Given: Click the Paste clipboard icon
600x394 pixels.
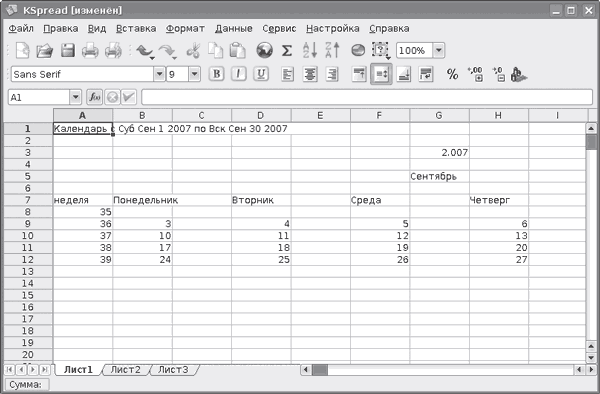Looking at the screenshot, I should pos(238,50).
